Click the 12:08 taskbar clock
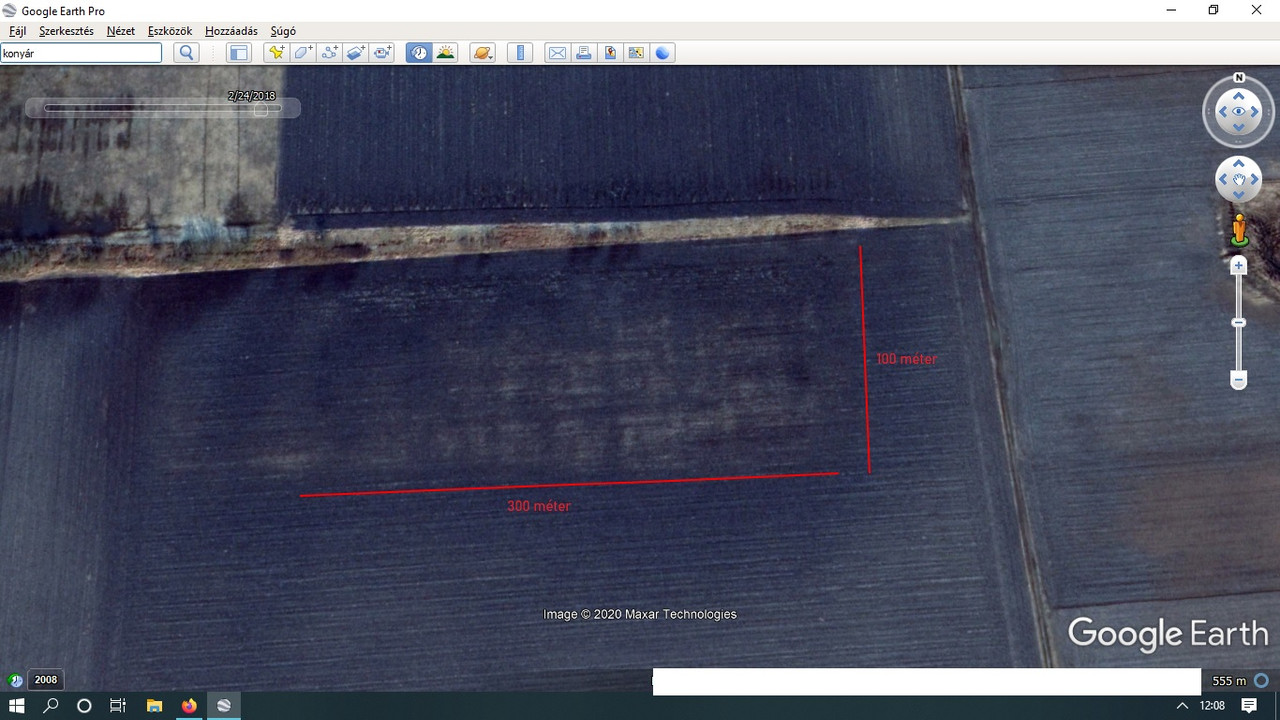The image size is (1280, 720). click(1212, 706)
